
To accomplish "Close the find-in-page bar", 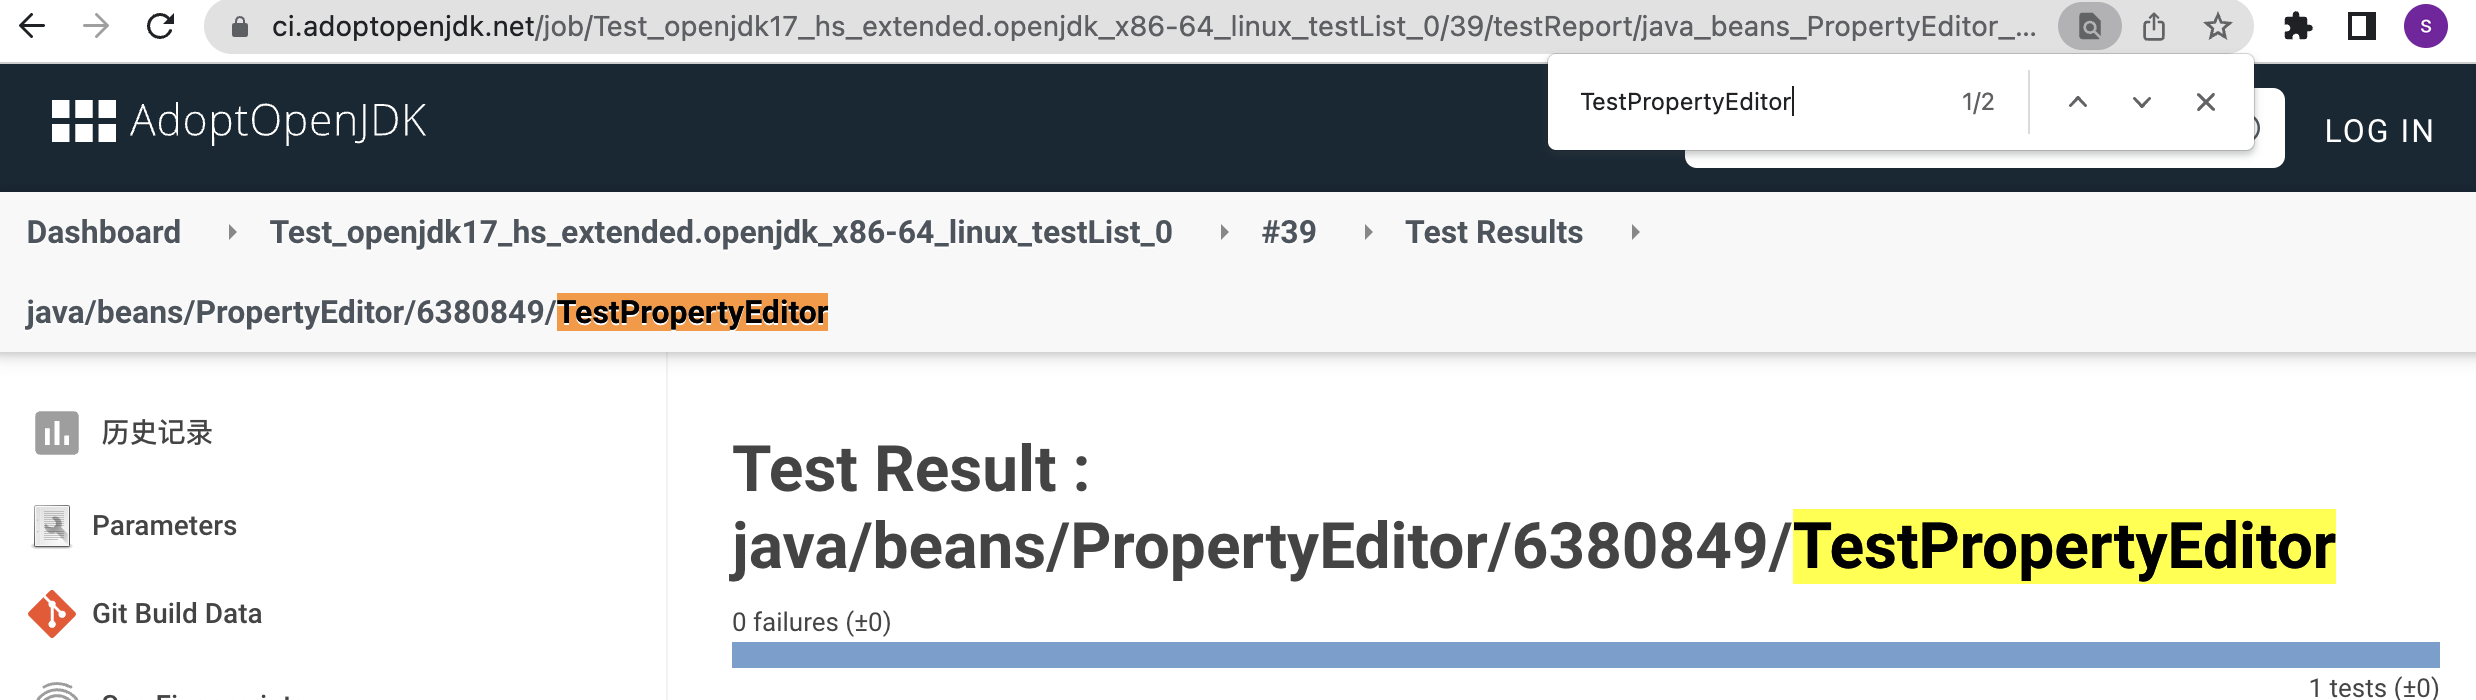I will click(2206, 102).
